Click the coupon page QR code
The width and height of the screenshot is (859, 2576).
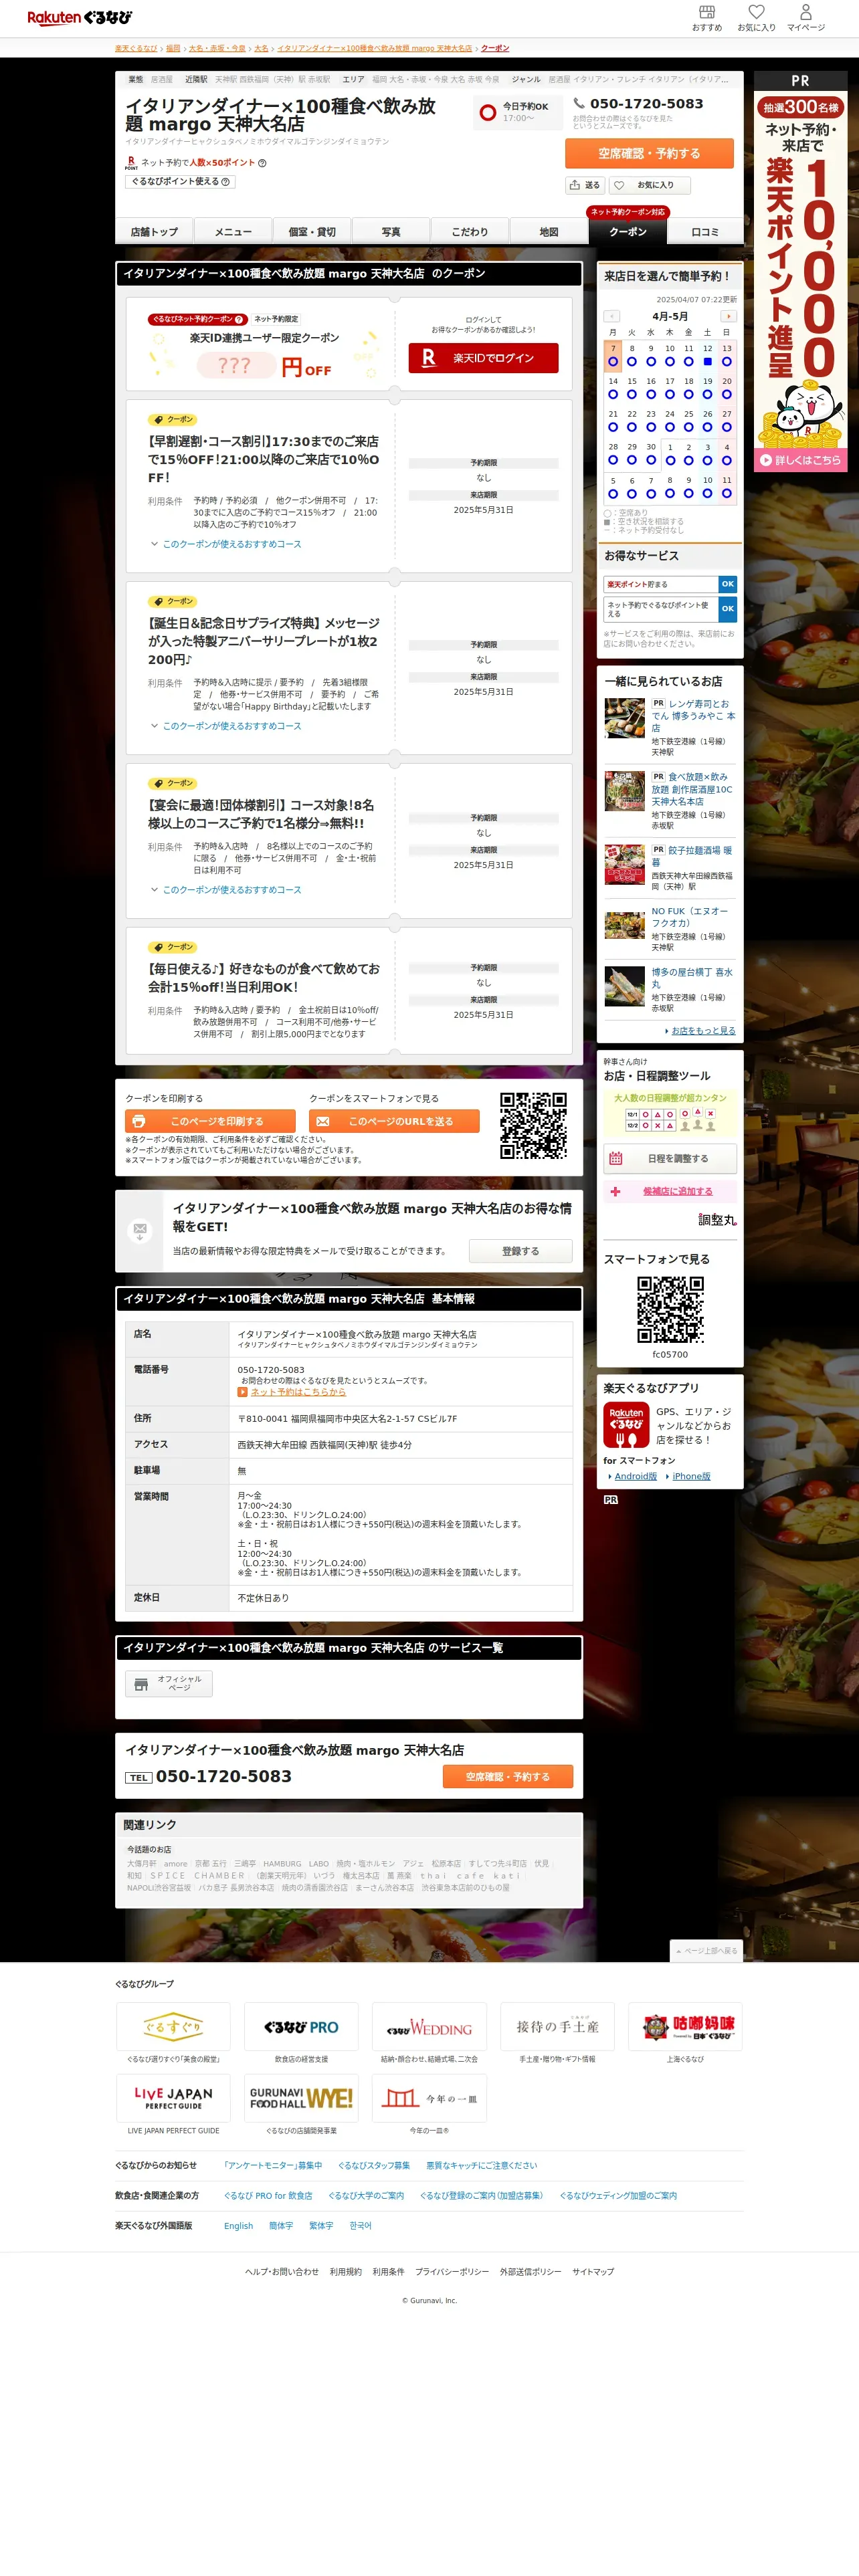pyautogui.click(x=533, y=1125)
